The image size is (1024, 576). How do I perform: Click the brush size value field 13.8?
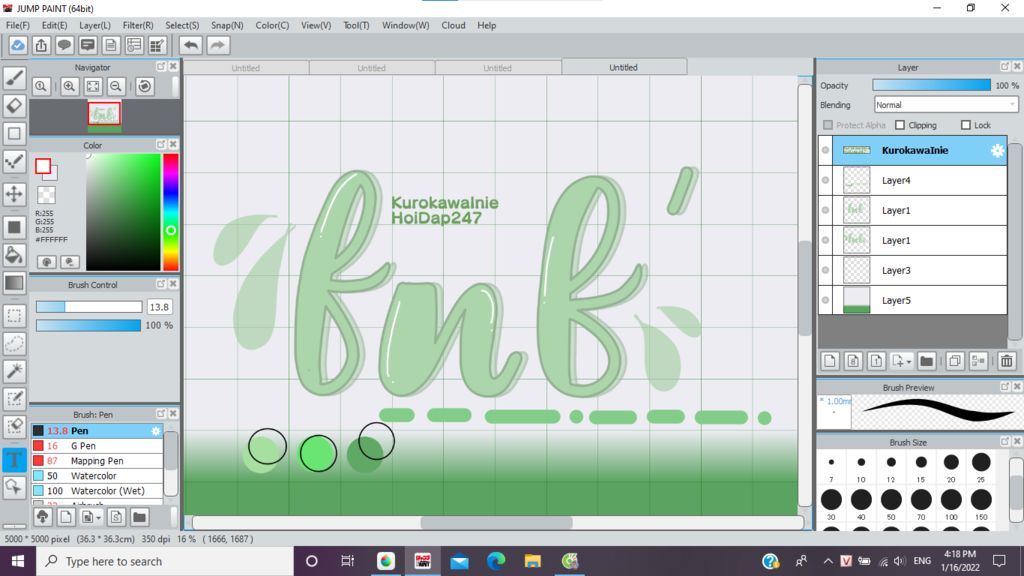click(x=159, y=307)
